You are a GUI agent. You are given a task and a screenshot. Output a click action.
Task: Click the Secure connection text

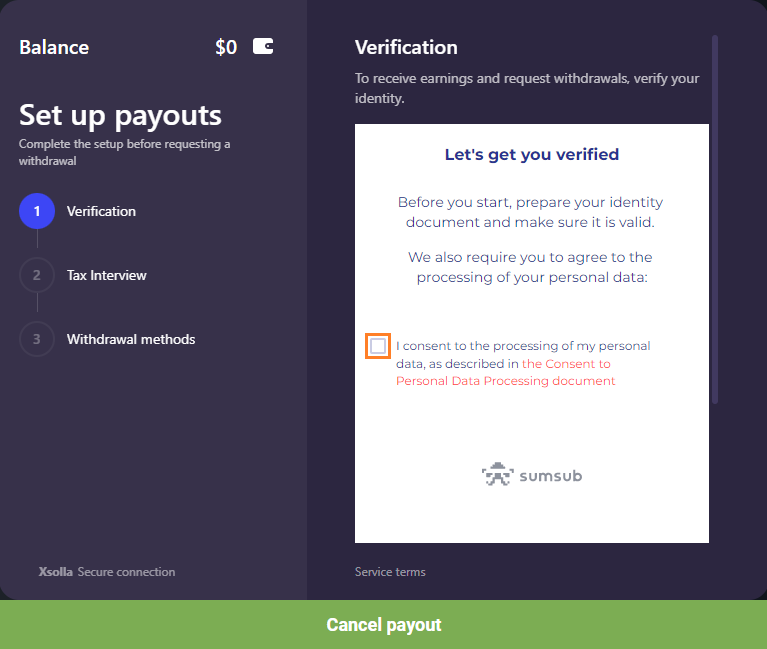coord(126,572)
